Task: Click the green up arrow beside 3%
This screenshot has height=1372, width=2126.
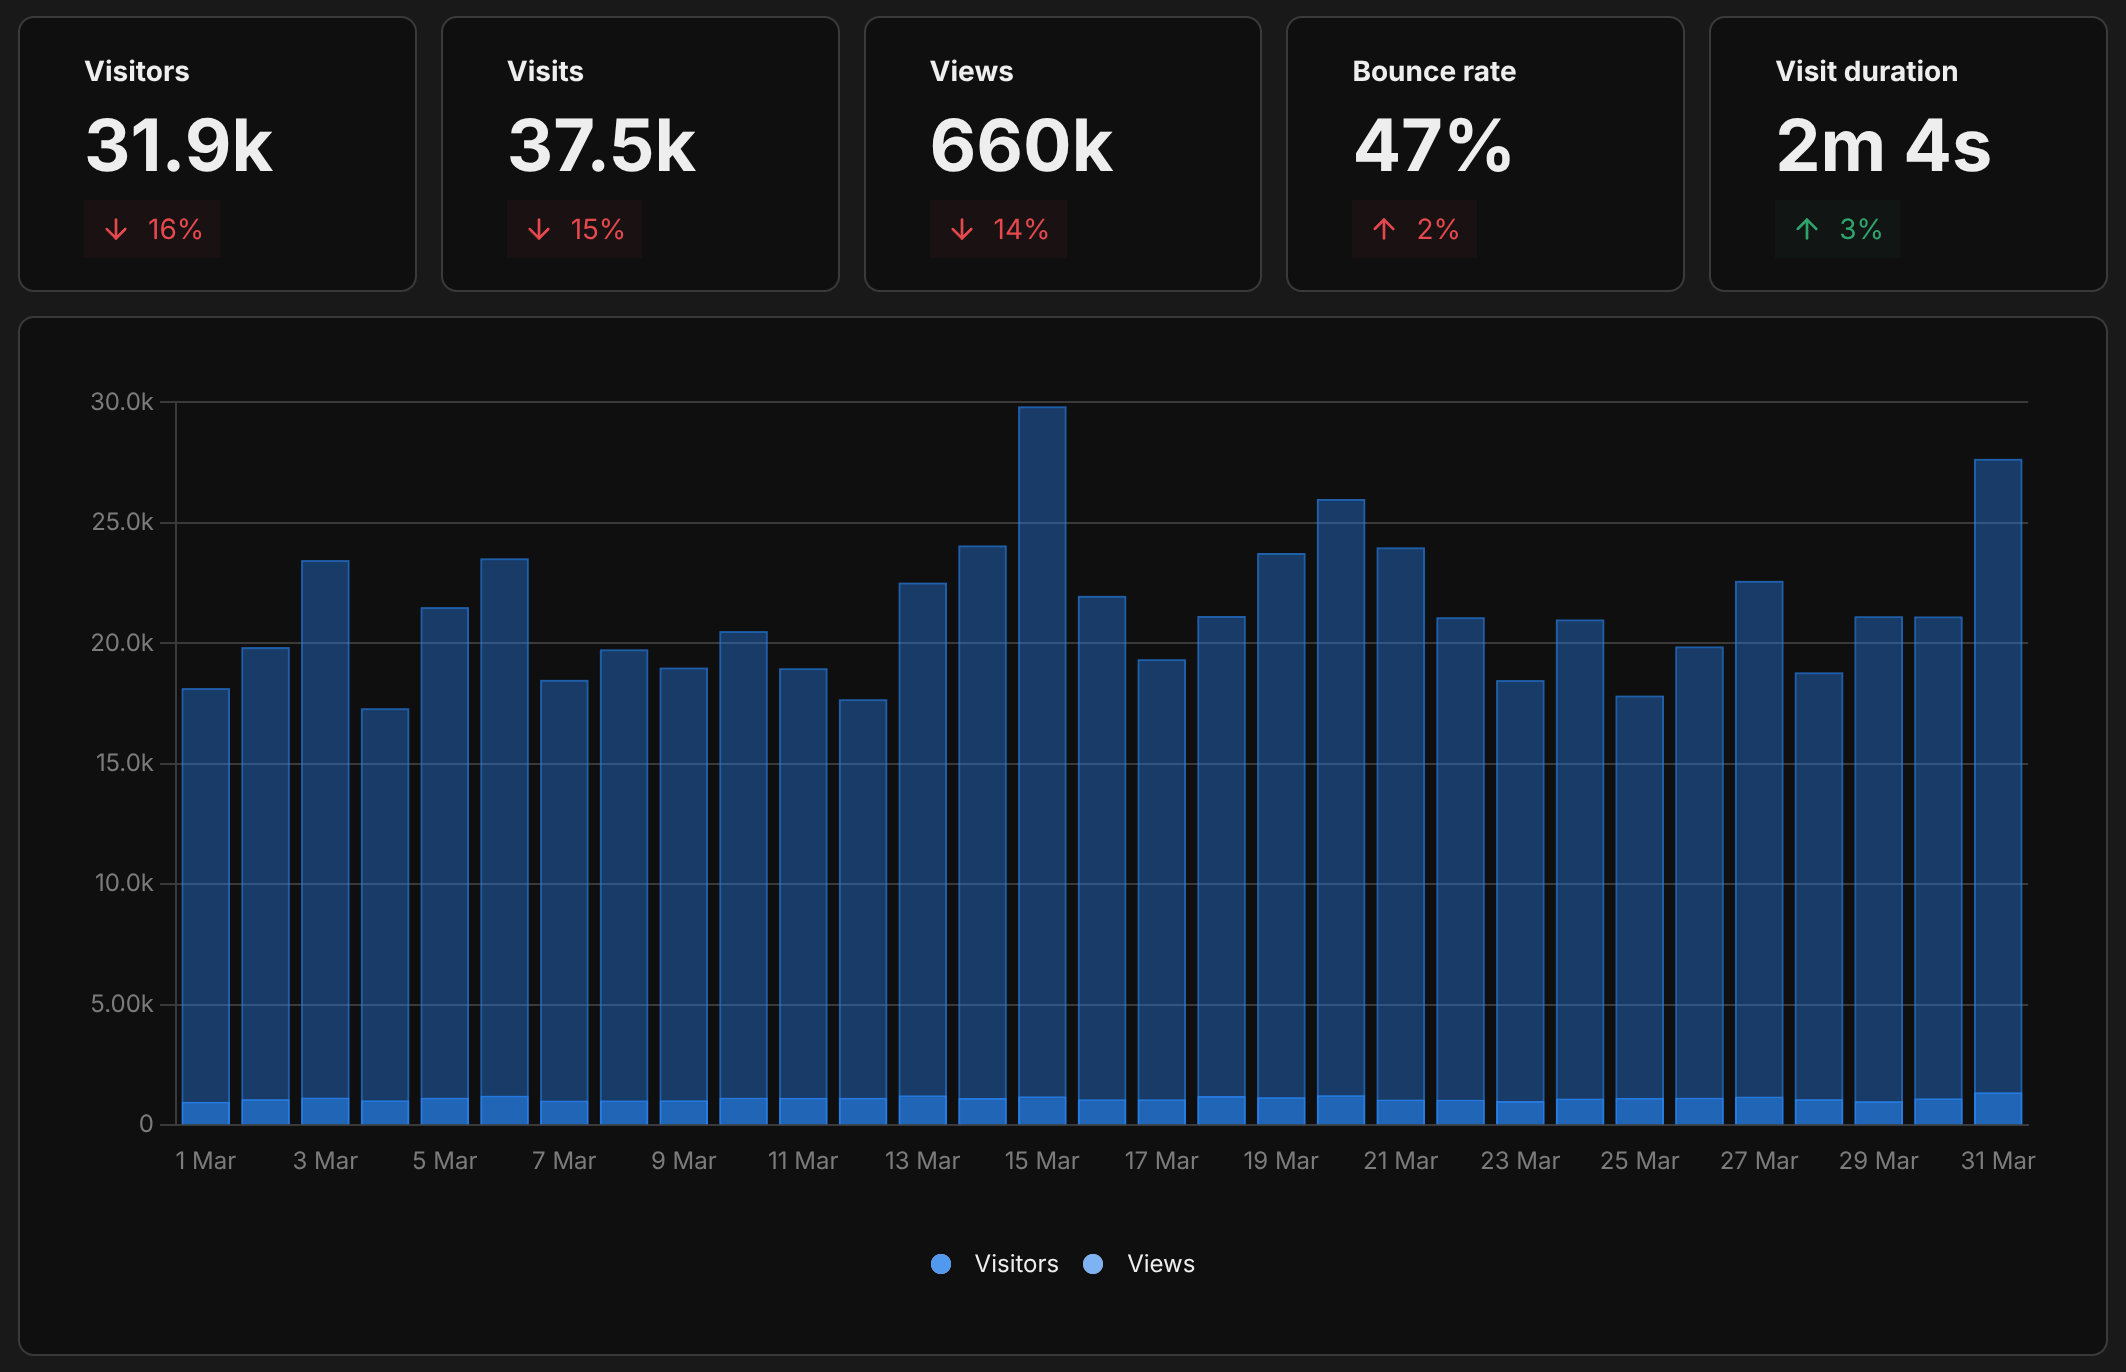Action: point(1806,229)
